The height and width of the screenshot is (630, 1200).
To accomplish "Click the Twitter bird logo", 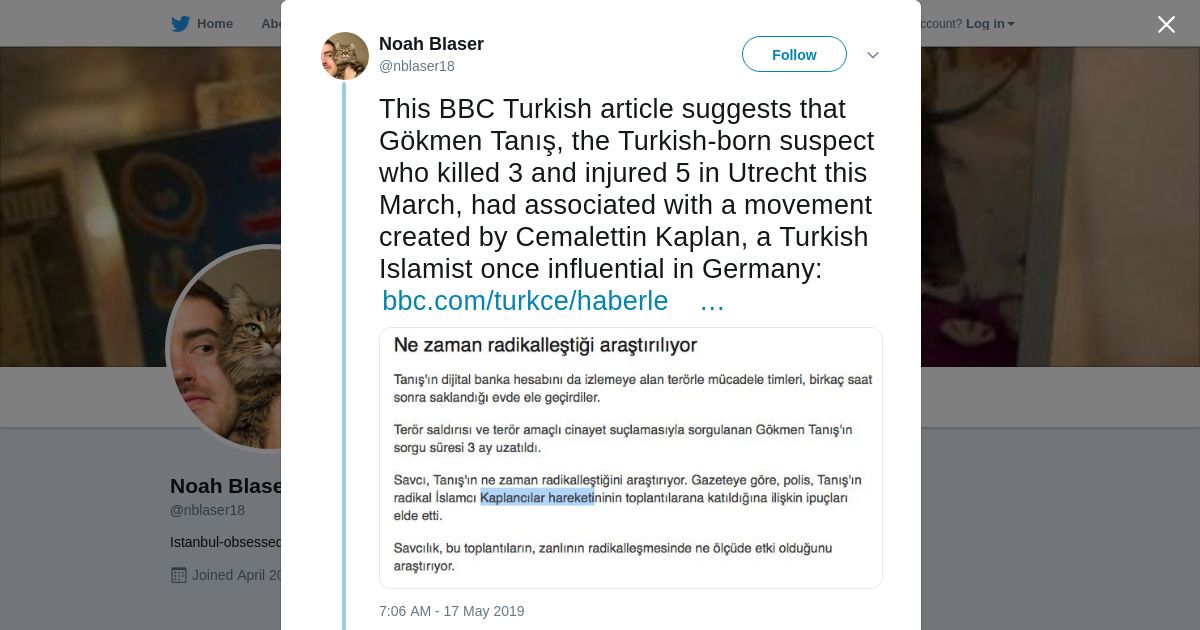I will click(x=180, y=24).
